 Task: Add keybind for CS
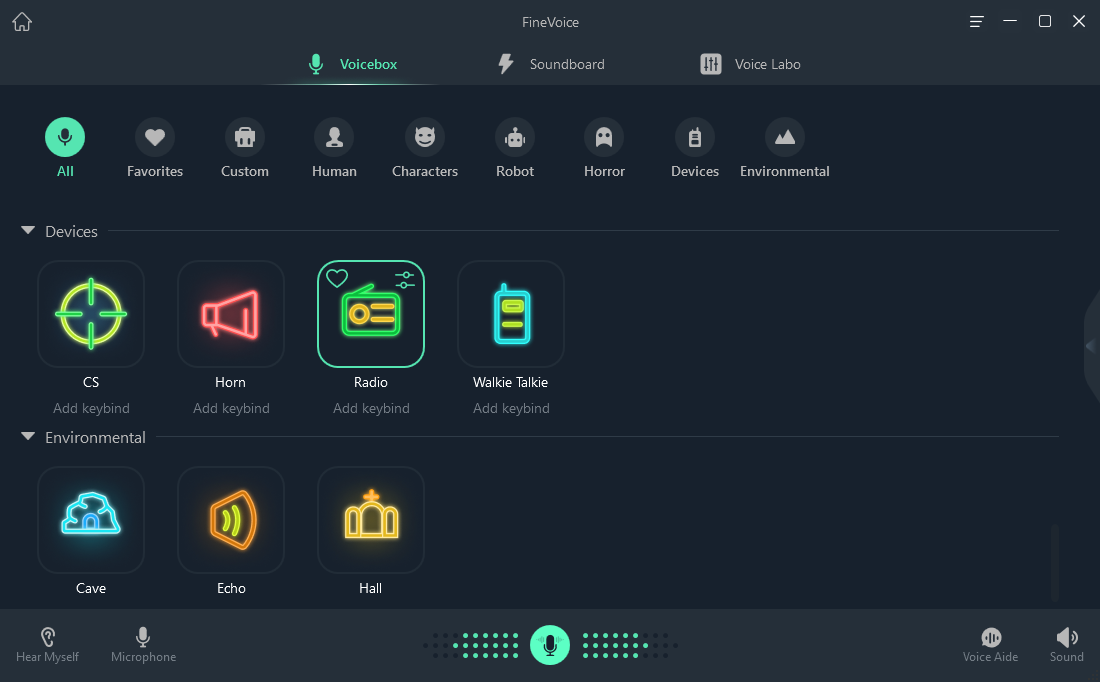pos(91,408)
